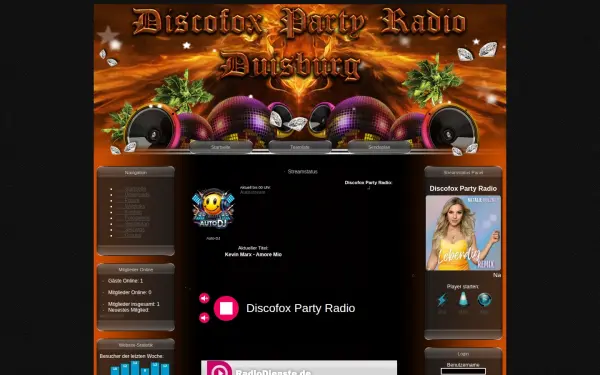Click the 'Aktueller Titel:' label

pos(253,248)
